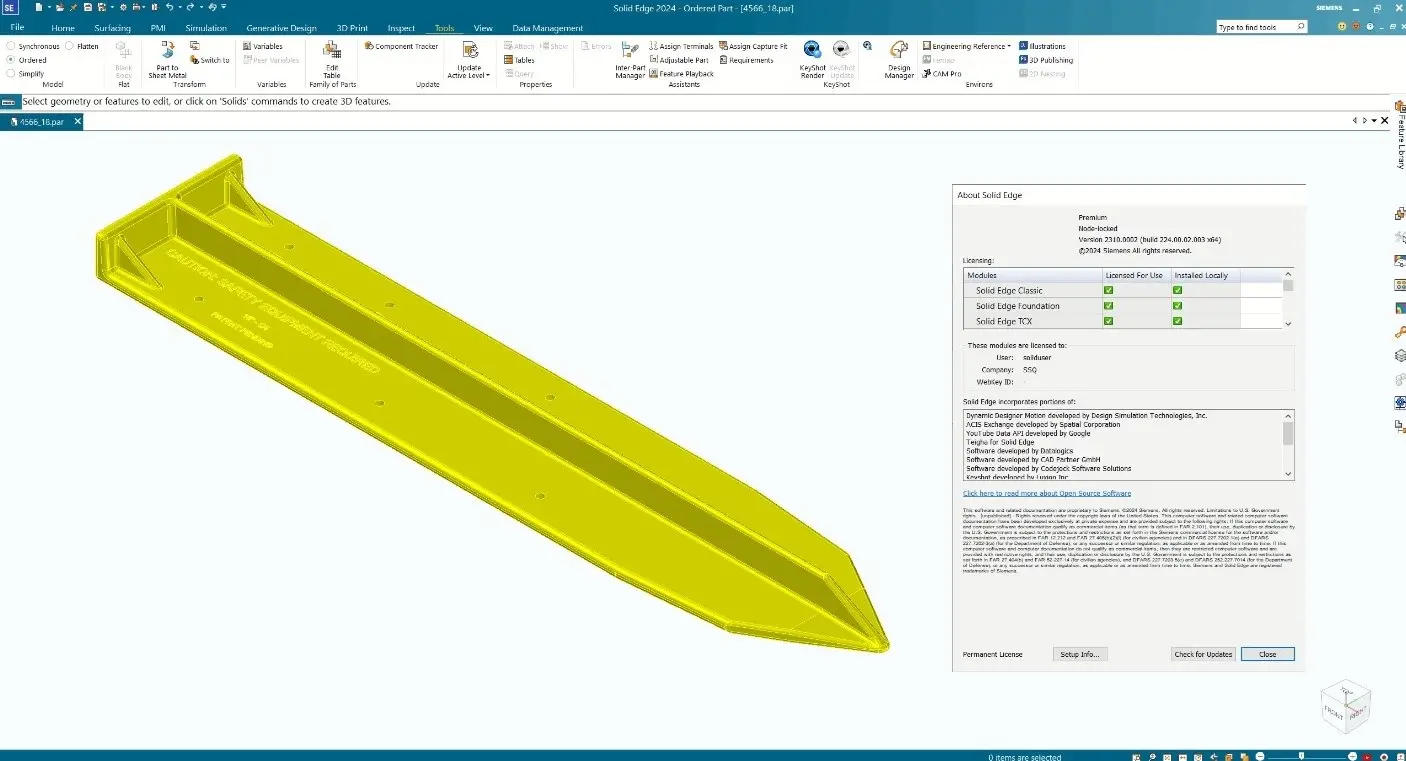This screenshot has height=761, width=1406.
Task: Click the view orientation cube
Action: (x=1345, y=706)
